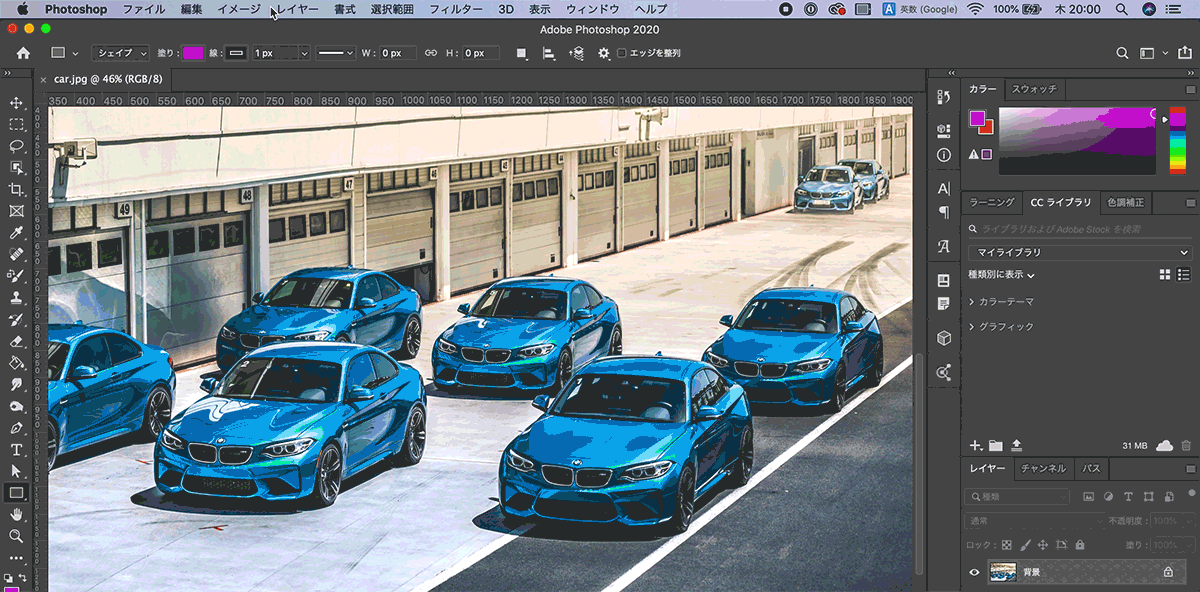
Task: Select the horizontal Type tool
Action: click(x=16, y=449)
